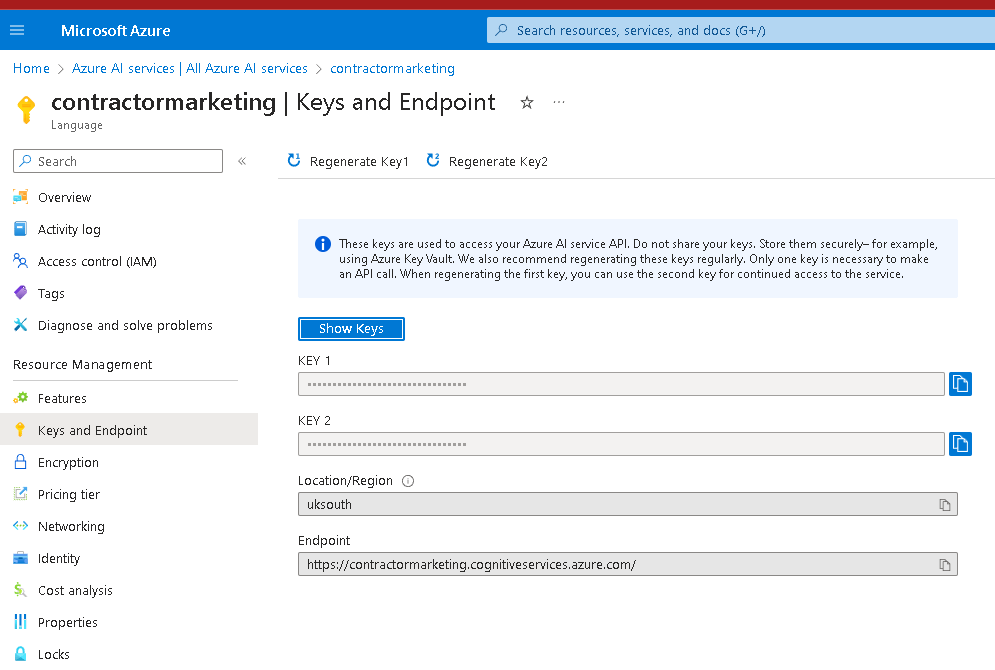995x670 pixels.
Task: Go to Home breadcrumb
Action: click(x=31, y=69)
